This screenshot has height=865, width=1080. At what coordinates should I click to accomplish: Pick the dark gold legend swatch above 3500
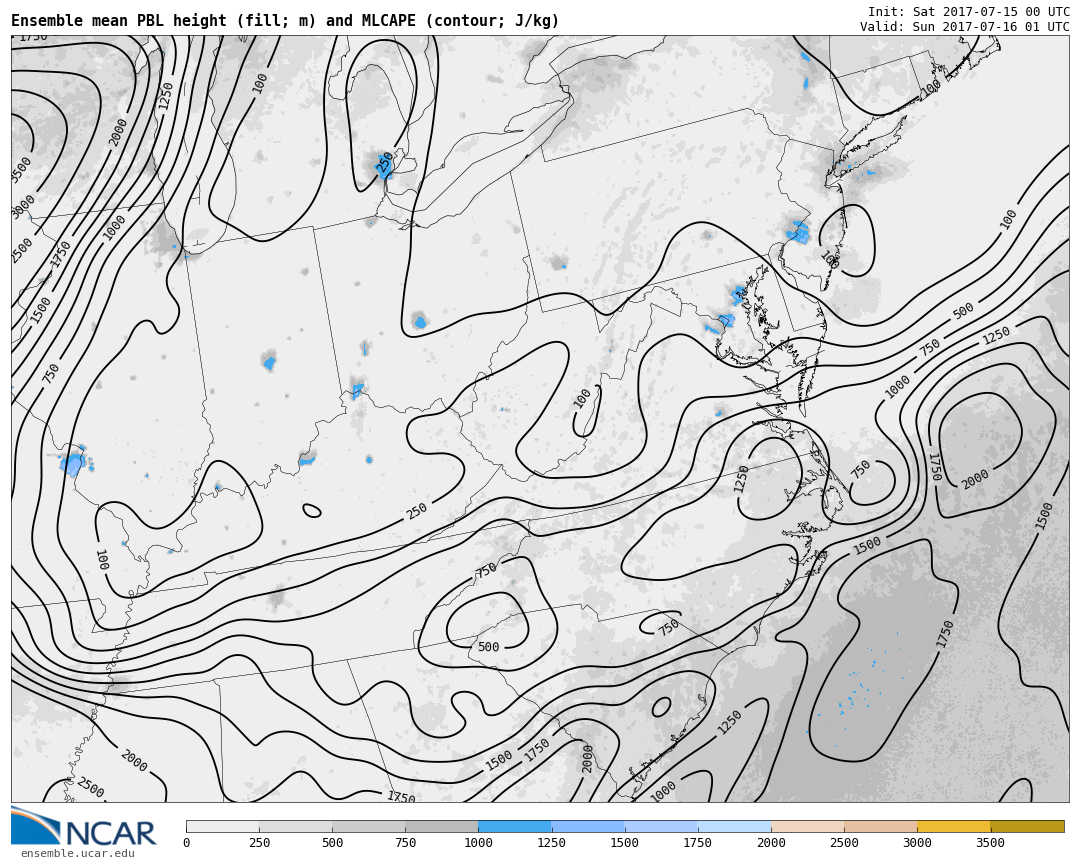[x=1027, y=826]
